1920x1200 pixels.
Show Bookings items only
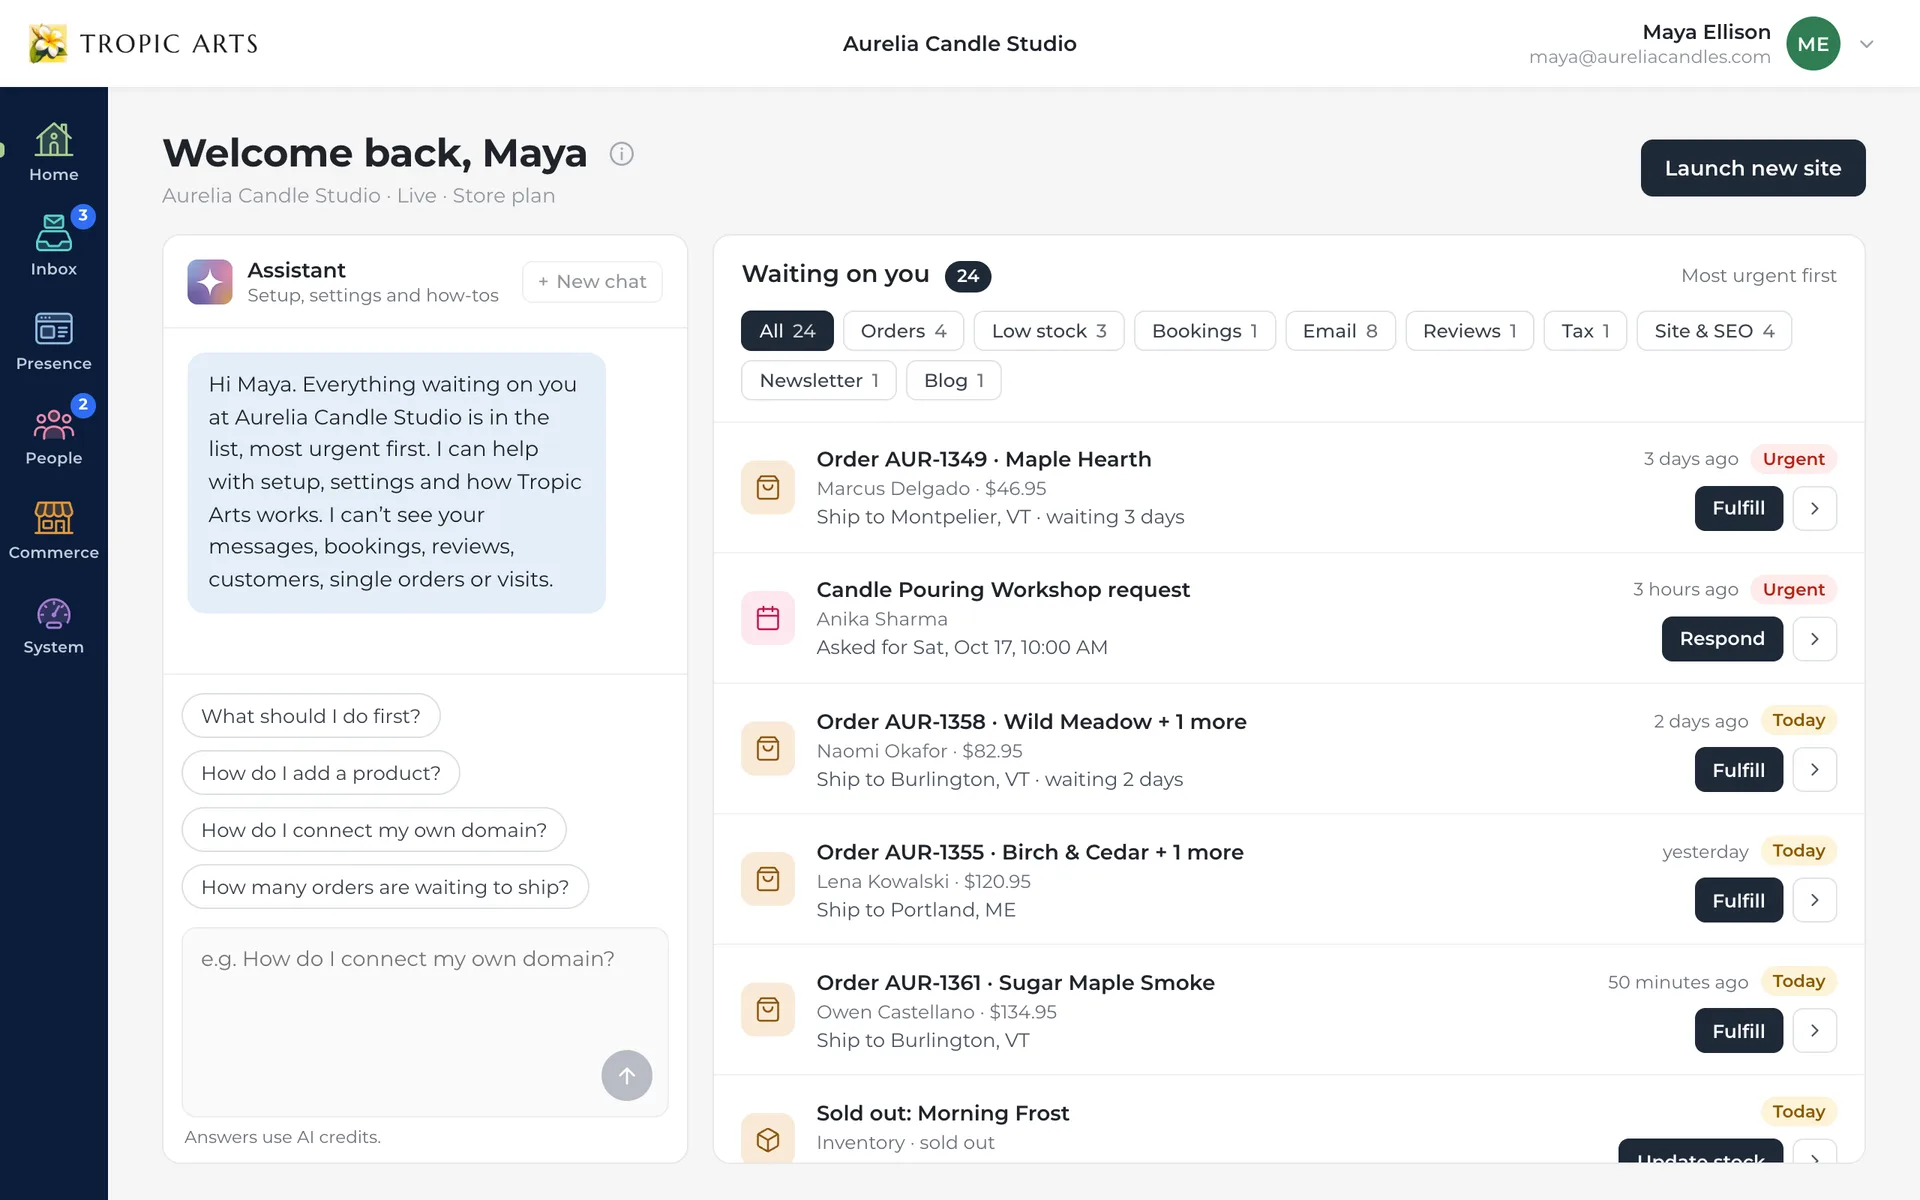(x=1205, y=331)
